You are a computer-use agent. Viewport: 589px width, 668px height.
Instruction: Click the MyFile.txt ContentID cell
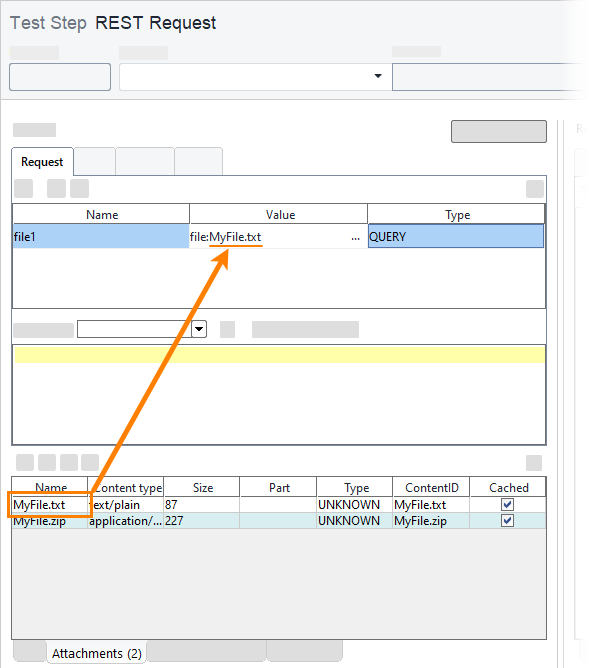(x=431, y=504)
